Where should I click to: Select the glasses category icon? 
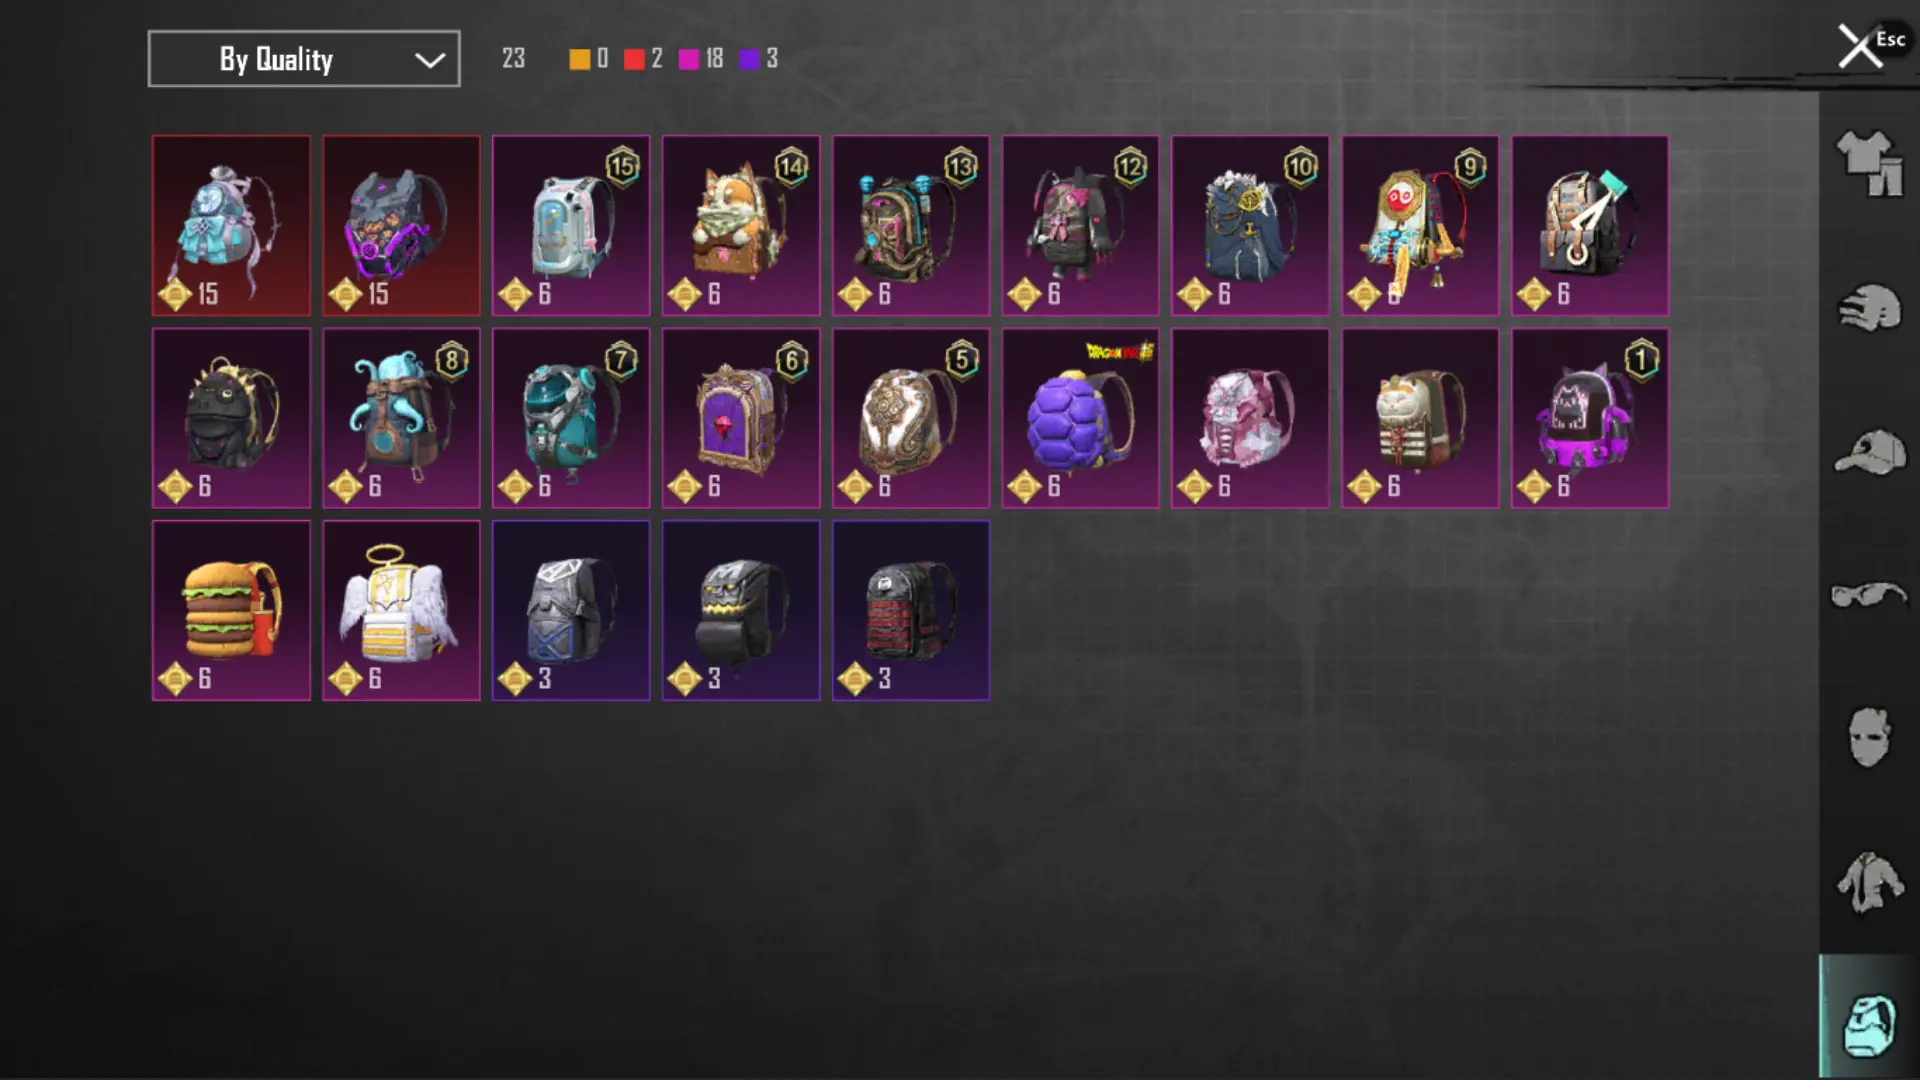point(1869,595)
